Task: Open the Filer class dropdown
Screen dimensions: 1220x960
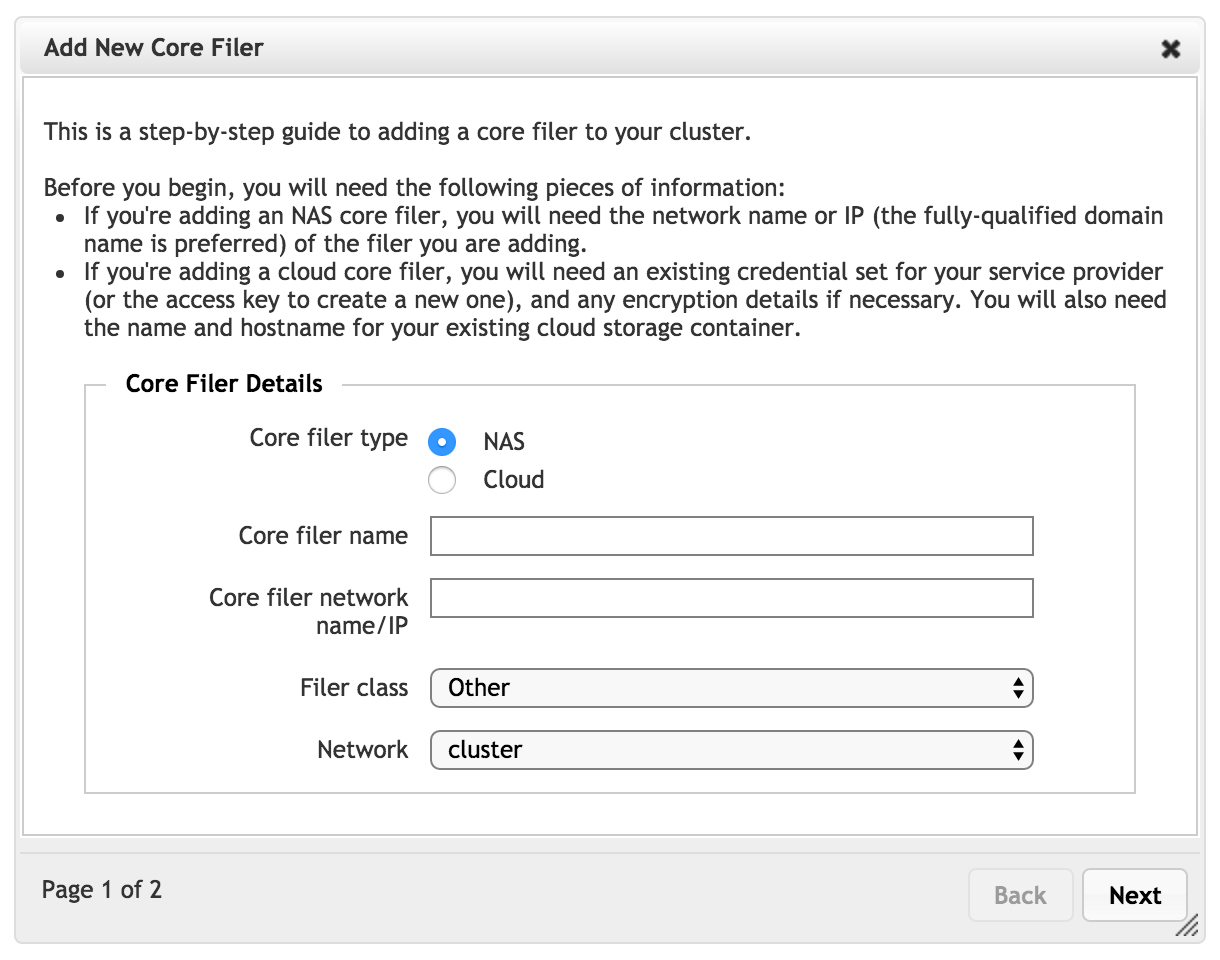Action: point(731,688)
